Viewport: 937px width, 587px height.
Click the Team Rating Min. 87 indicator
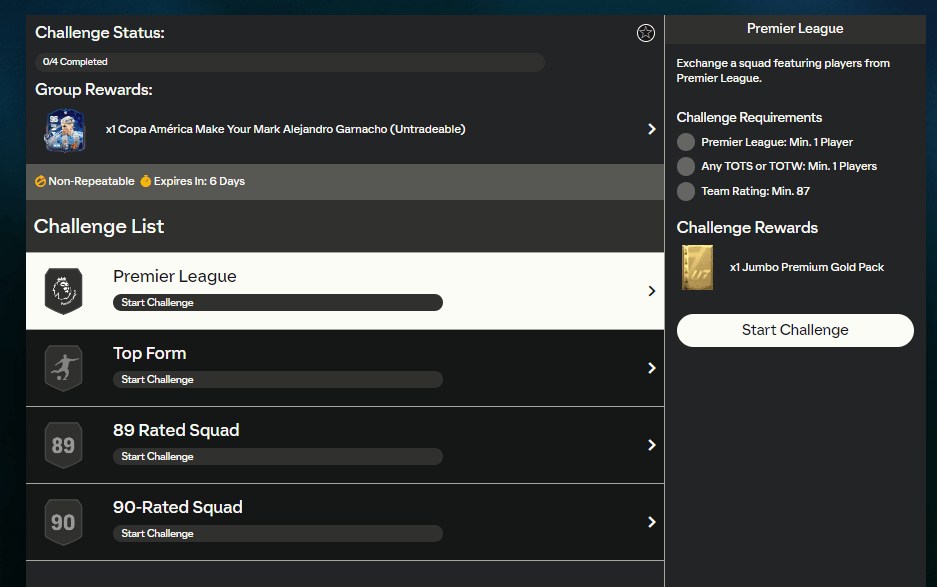[686, 190]
